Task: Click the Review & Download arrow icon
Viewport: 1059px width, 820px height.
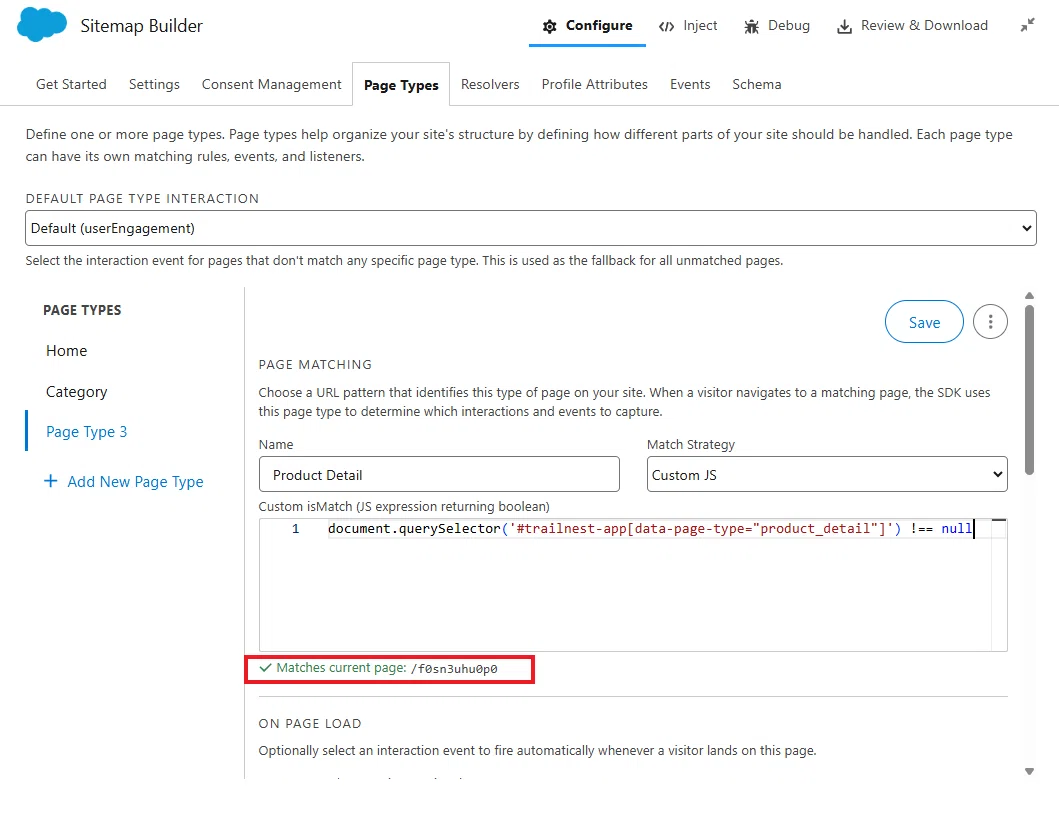Action: point(844,26)
